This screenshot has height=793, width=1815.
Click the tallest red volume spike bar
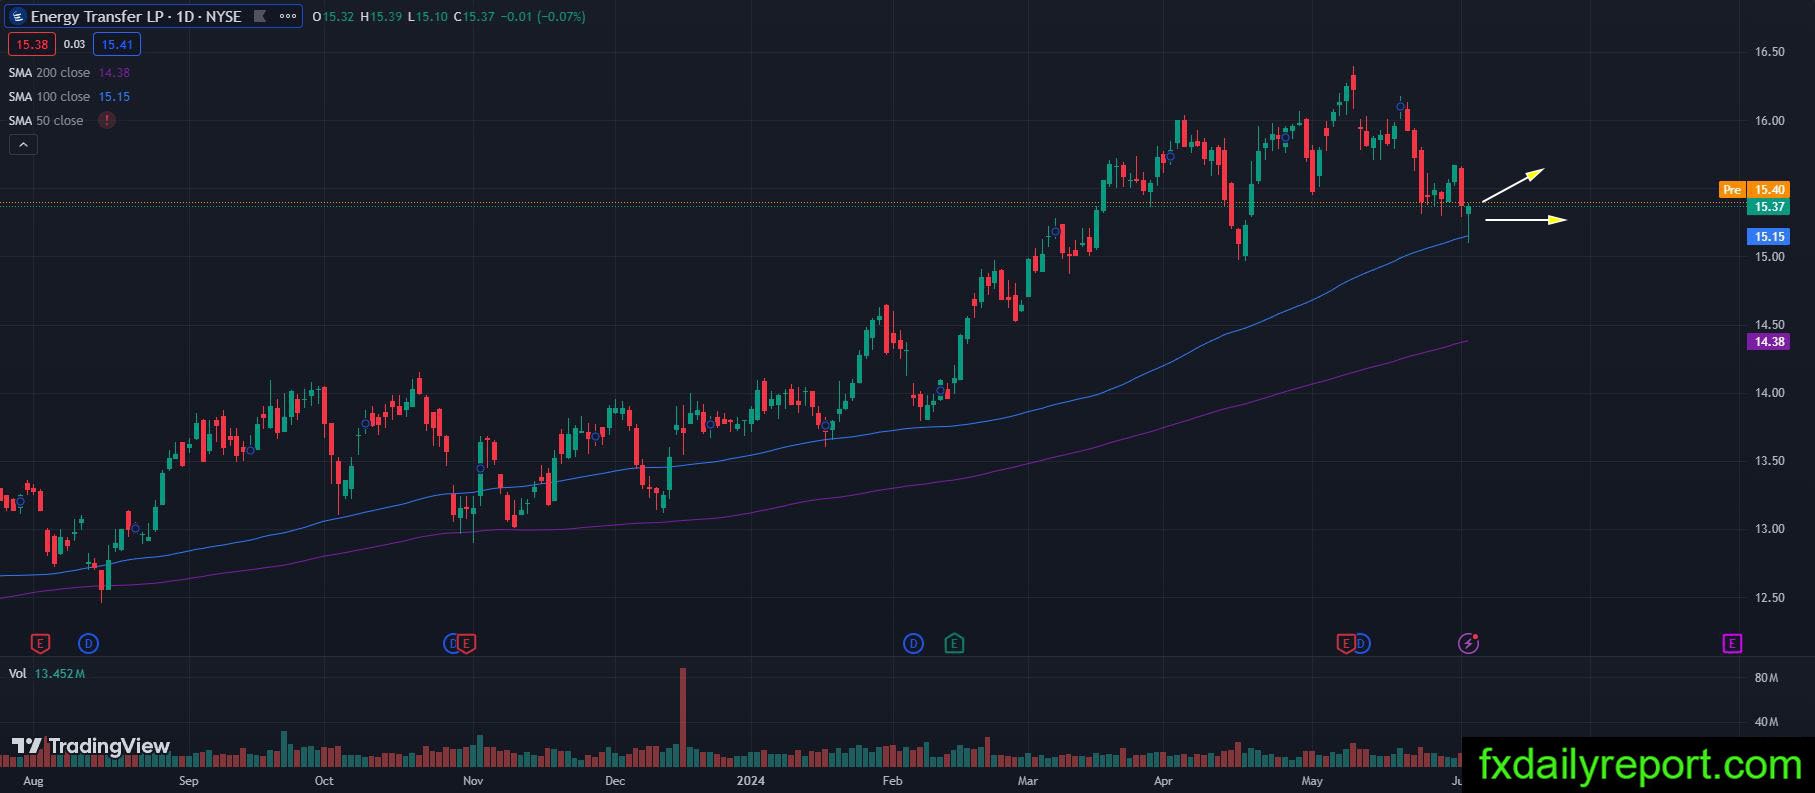point(683,717)
